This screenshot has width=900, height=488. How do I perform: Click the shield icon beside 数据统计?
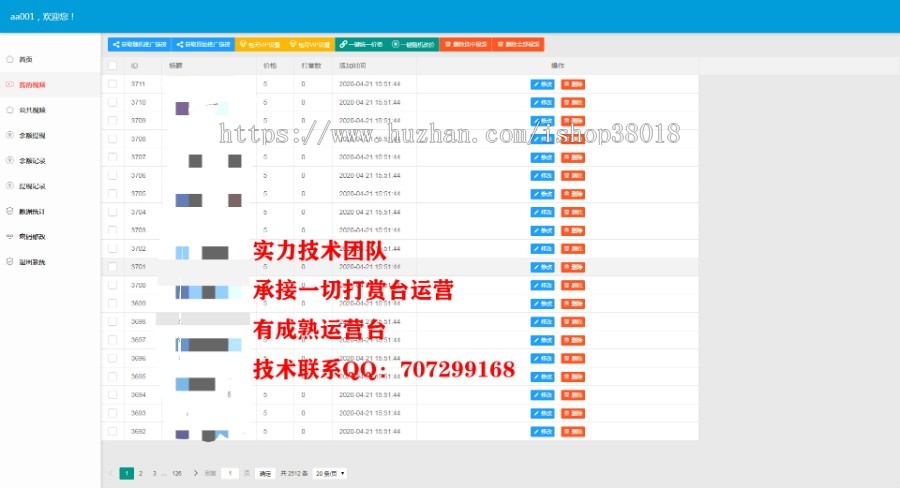[x=10, y=211]
